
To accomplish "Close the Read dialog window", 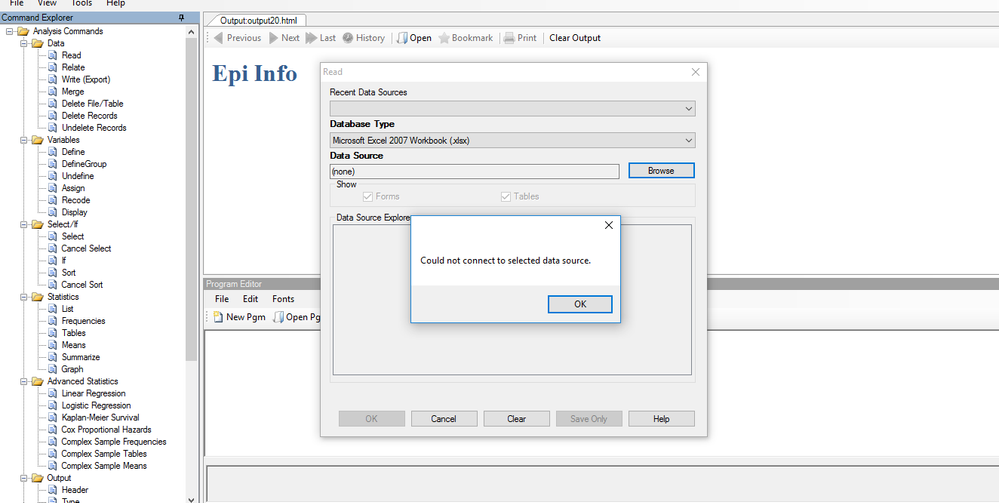I will pos(696,72).
